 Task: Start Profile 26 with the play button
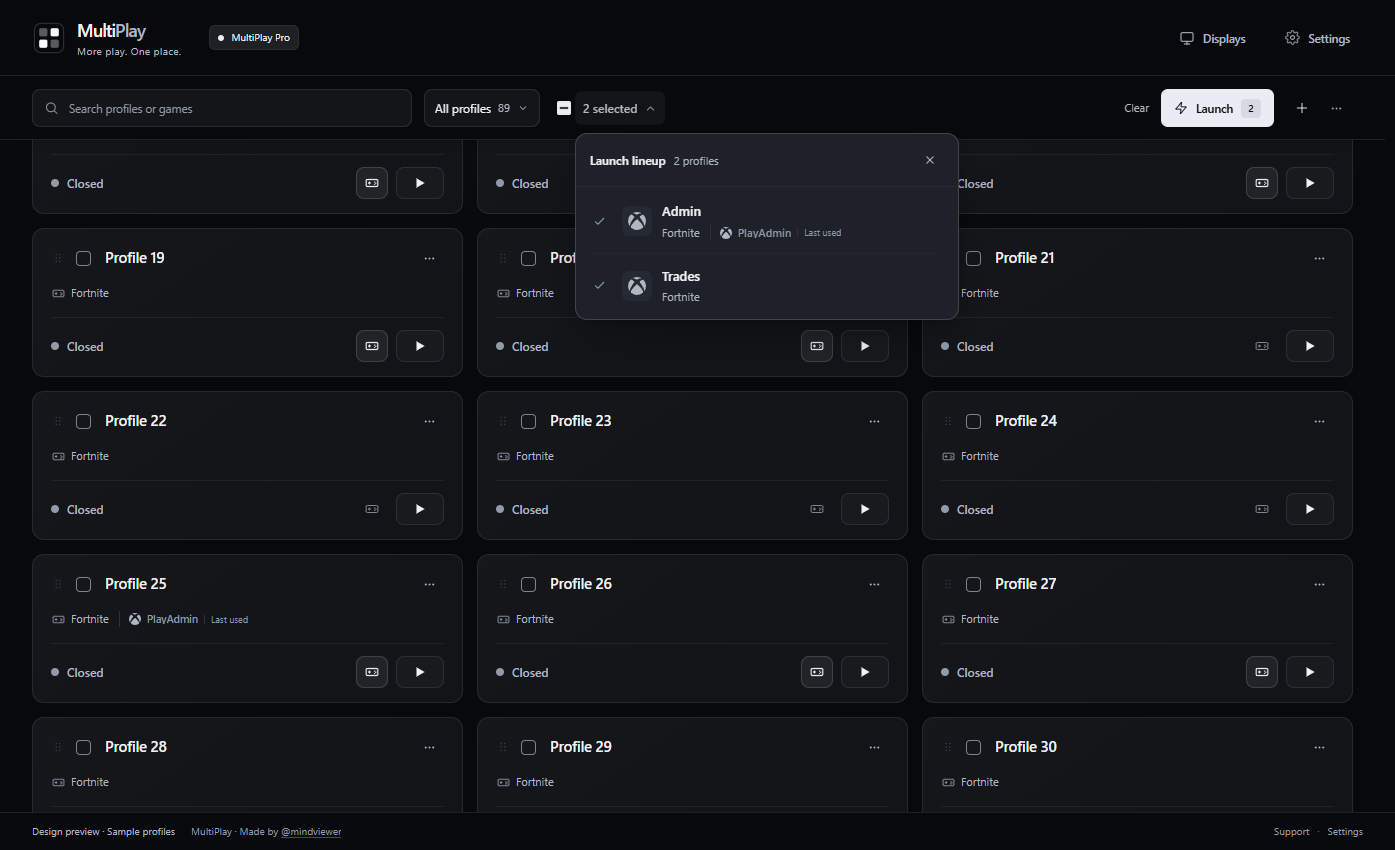click(x=865, y=672)
